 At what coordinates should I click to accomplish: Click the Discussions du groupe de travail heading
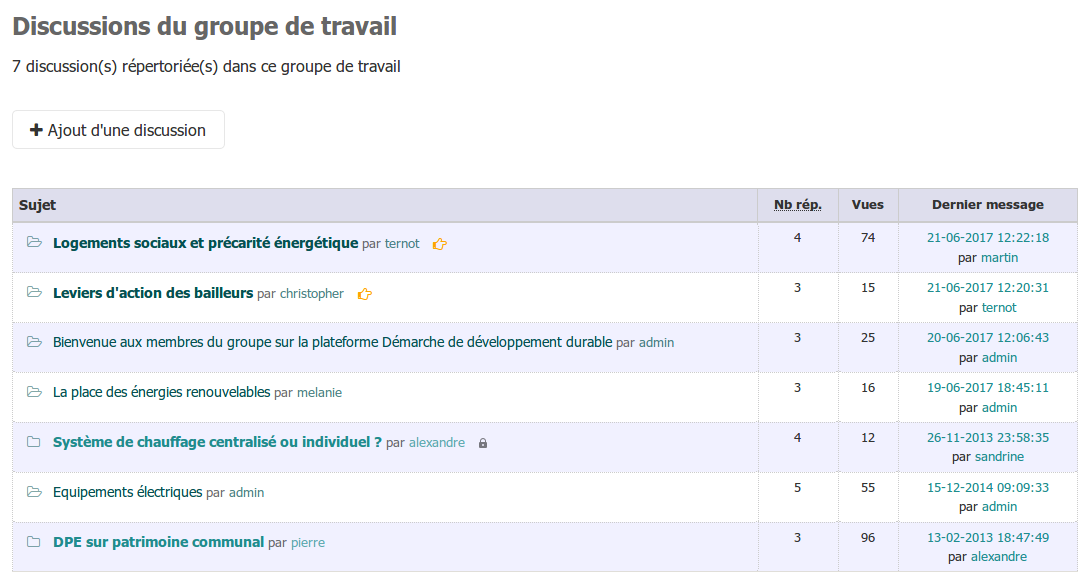click(x=205, y=26)
